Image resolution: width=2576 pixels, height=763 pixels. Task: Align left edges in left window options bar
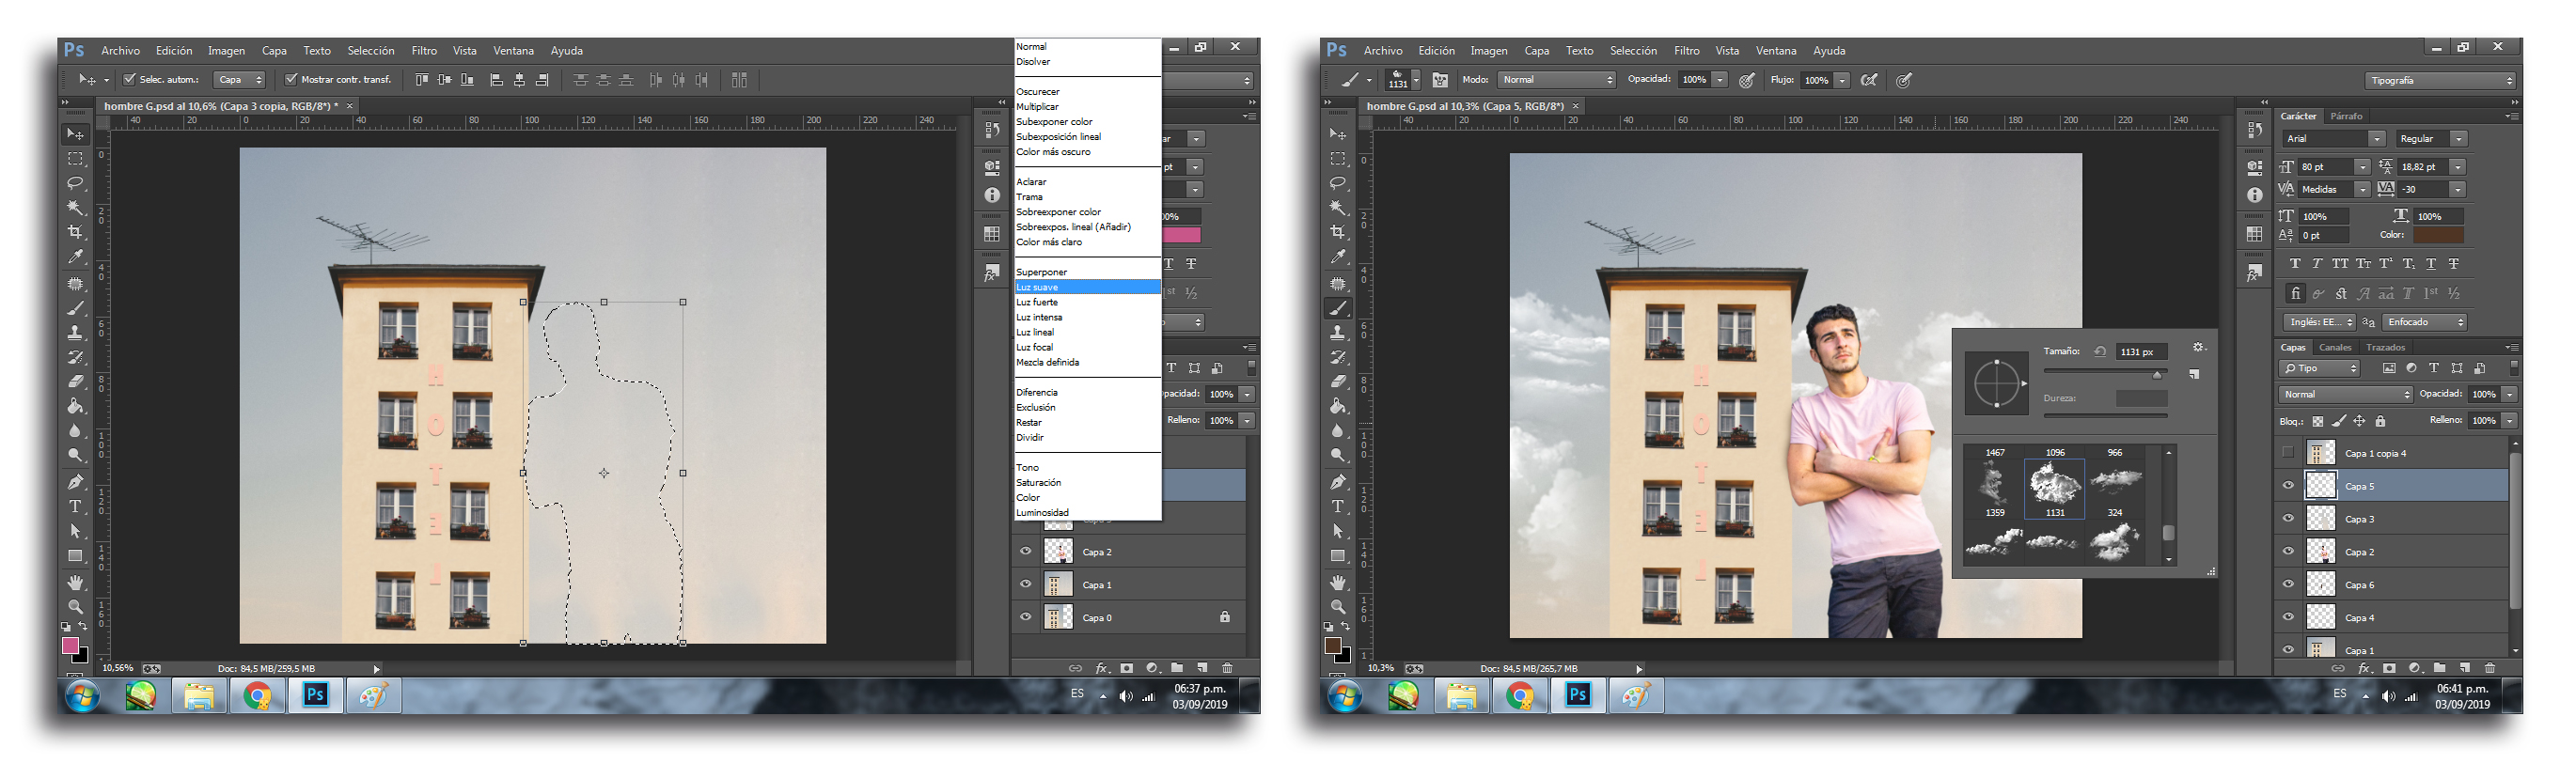point(496,80)
